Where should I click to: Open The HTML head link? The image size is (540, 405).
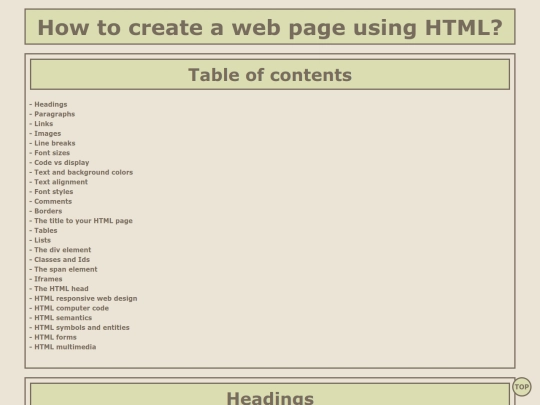61,289
